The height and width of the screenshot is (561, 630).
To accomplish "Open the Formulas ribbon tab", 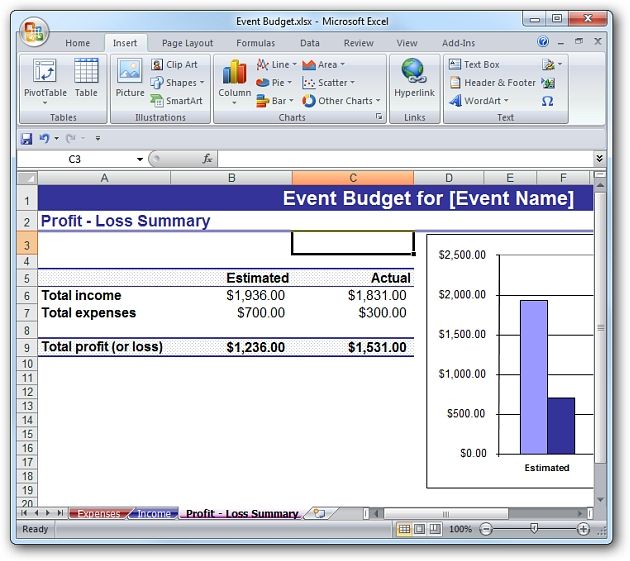I will (x=255, y=43).
